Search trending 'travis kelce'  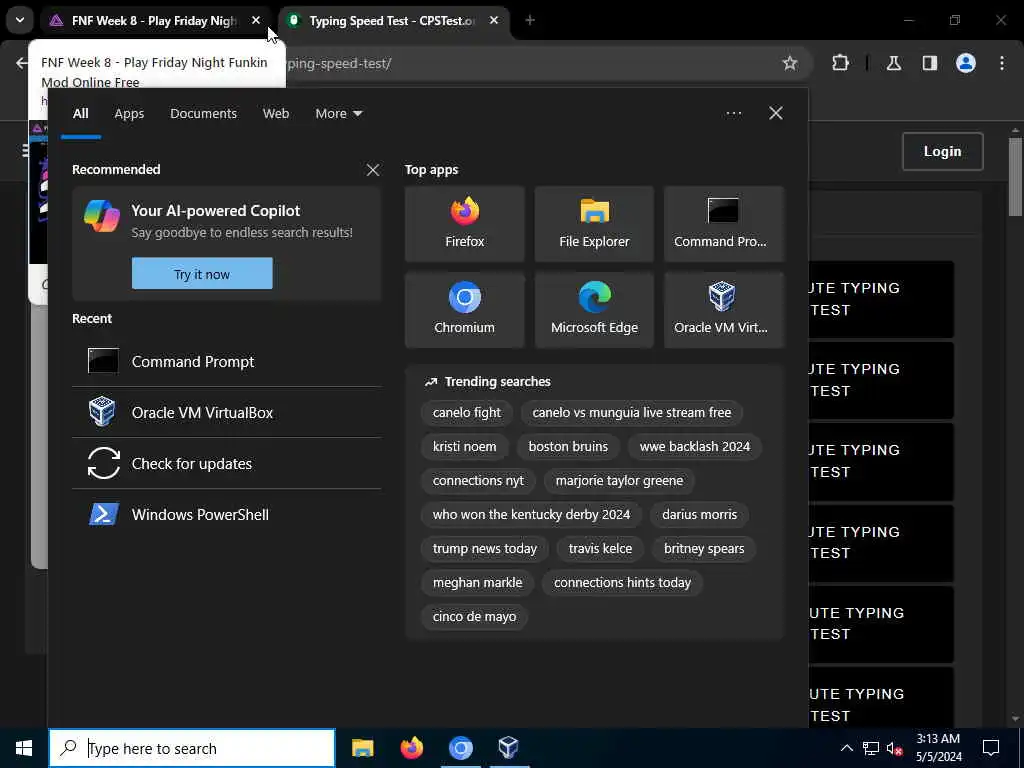(600, 548)
